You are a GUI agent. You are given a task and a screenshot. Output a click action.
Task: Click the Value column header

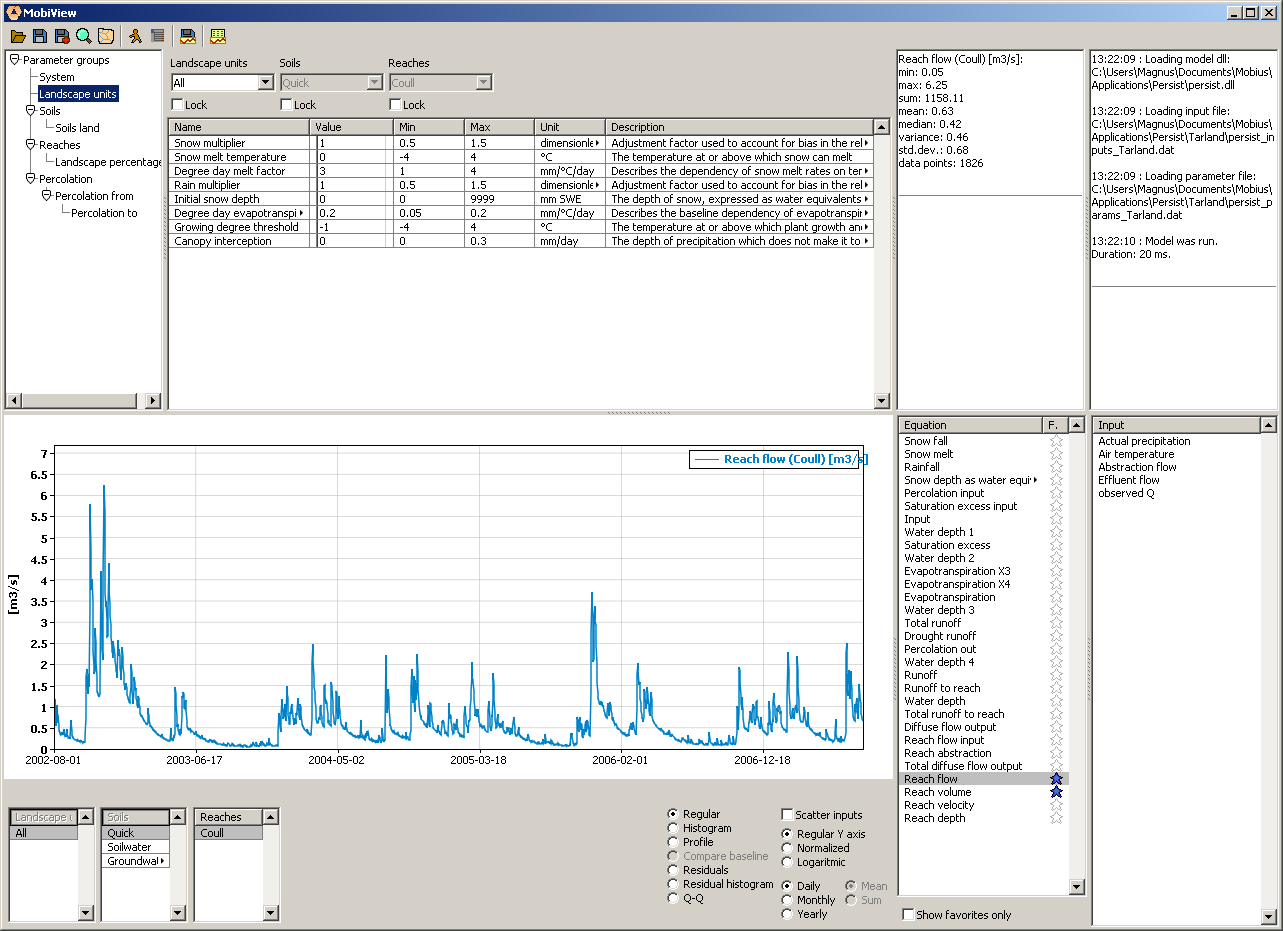click(351, 127)
